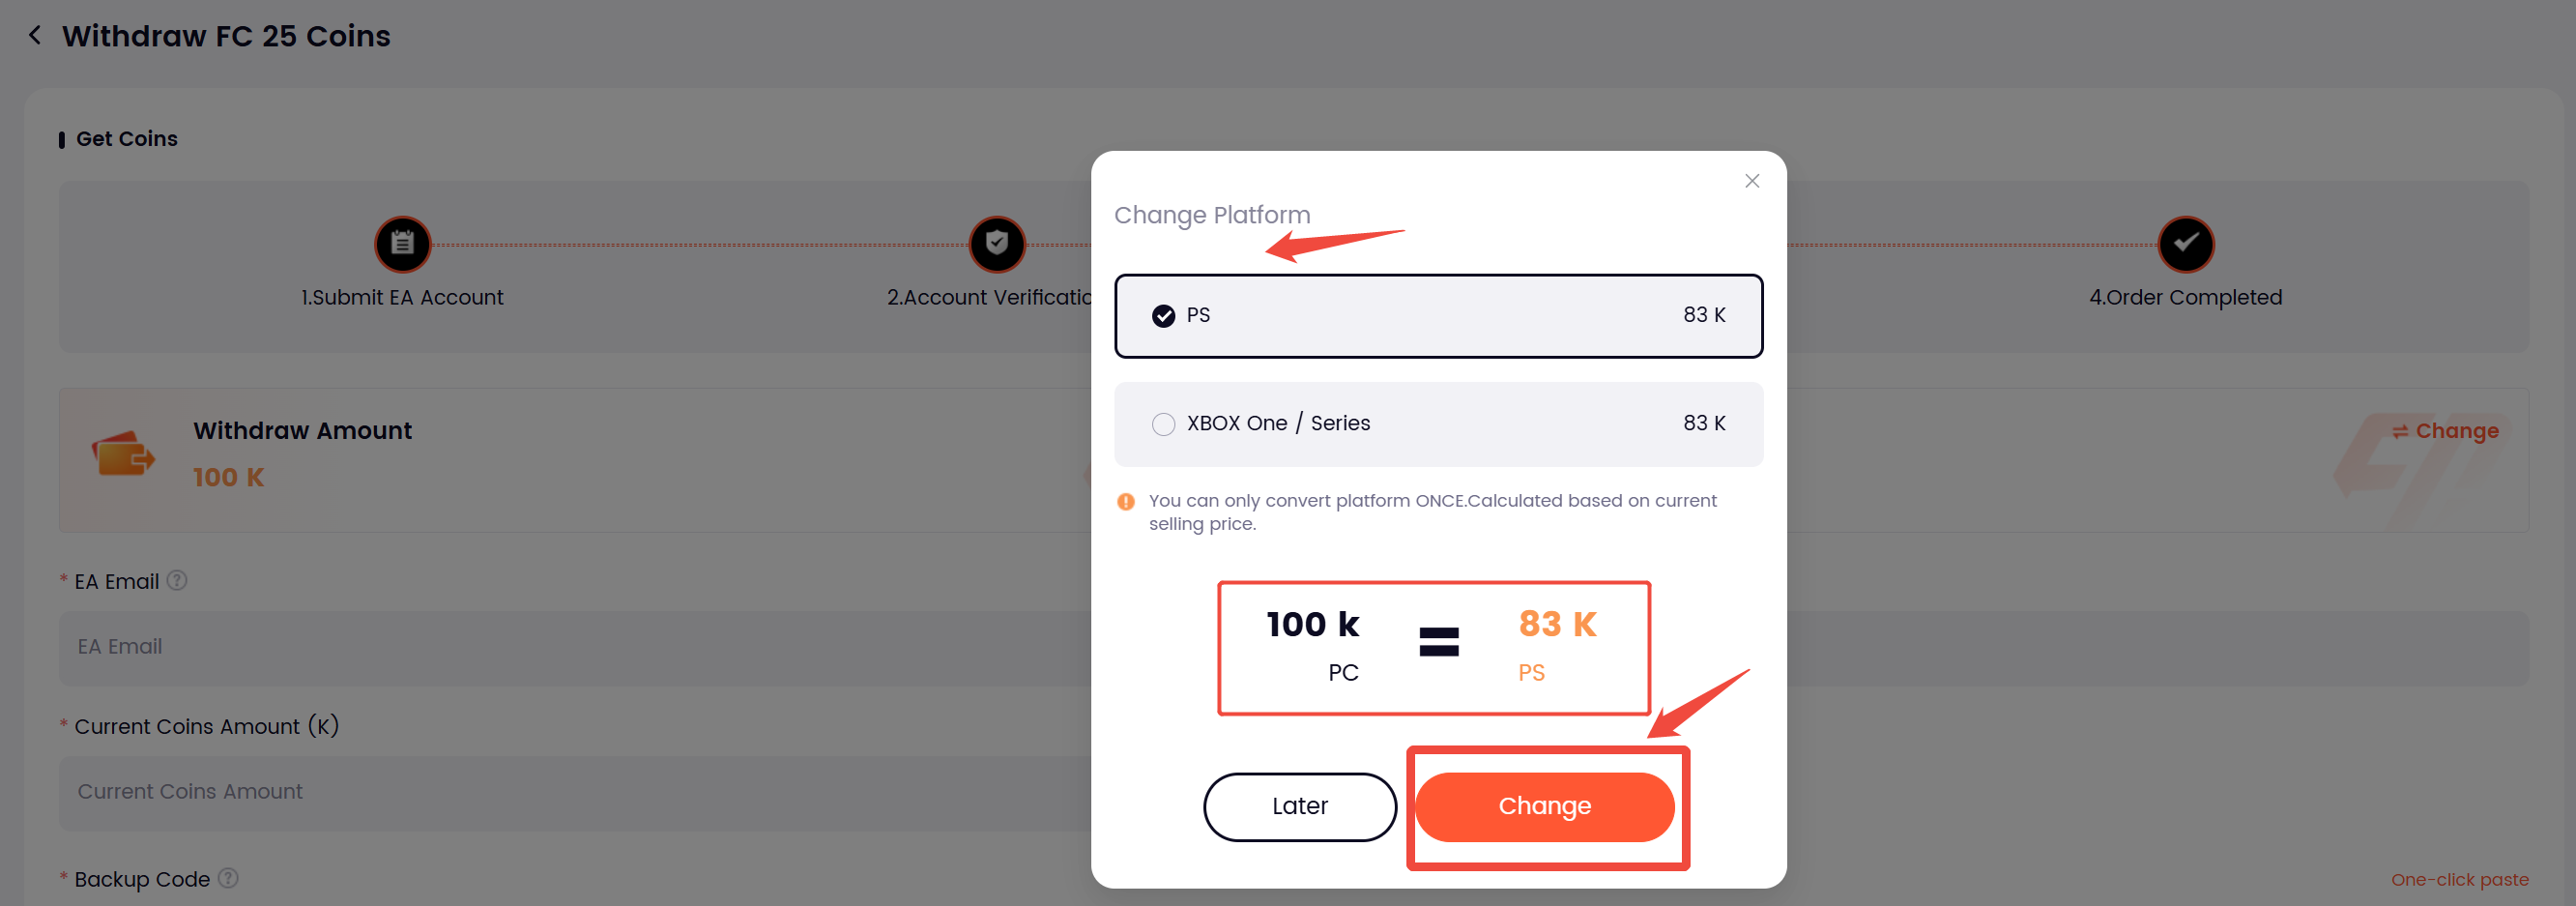
Task: Click the Account Verification shield icon
Action: (x=996, y=244)
